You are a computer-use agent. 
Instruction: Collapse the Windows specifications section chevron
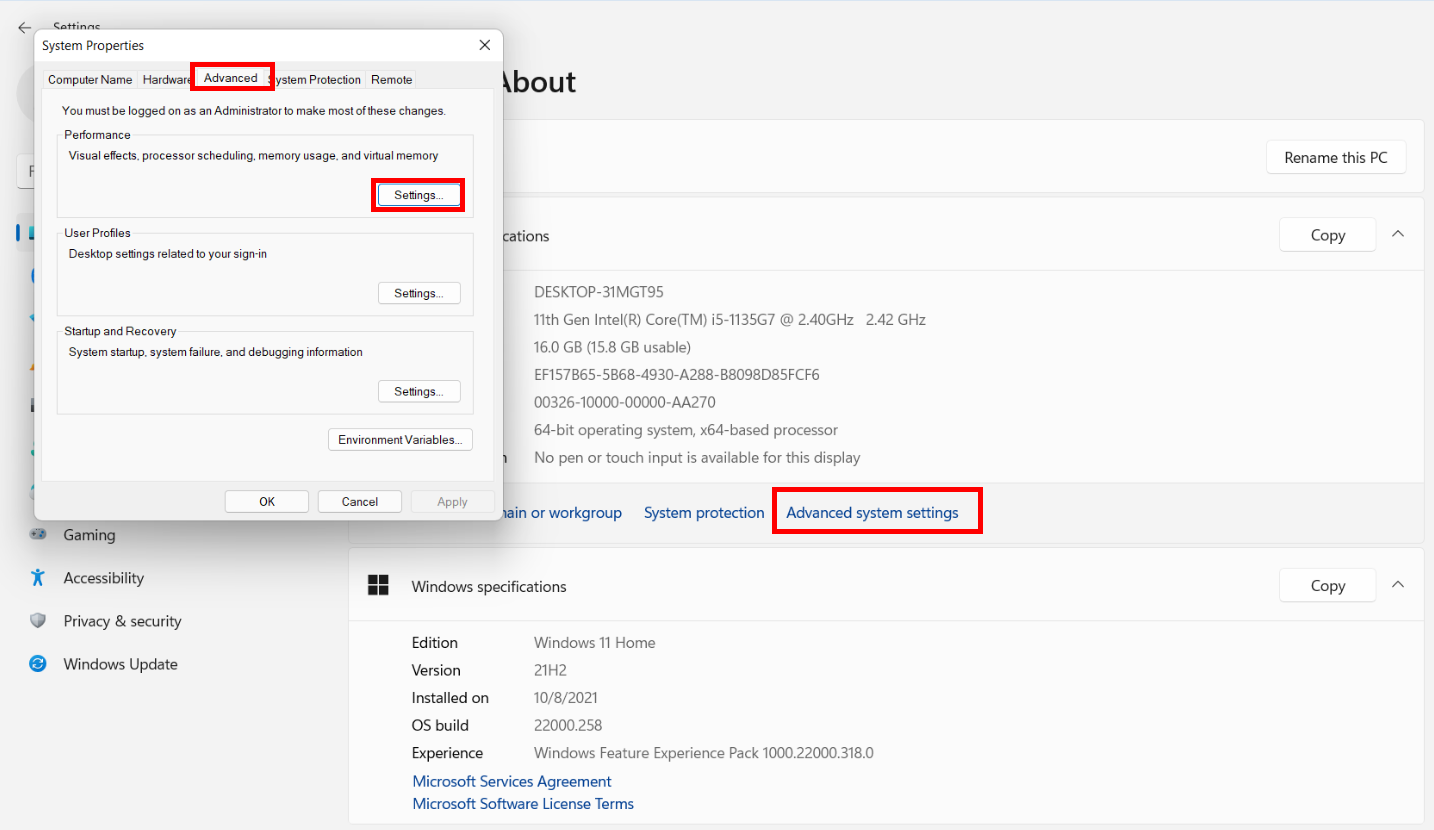[1398, 585]
